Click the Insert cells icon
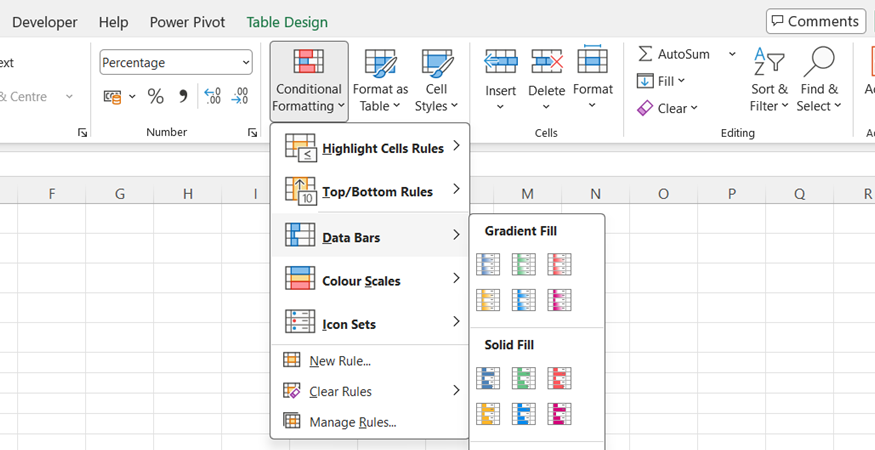875x450 pixels. tap(501, 61)
